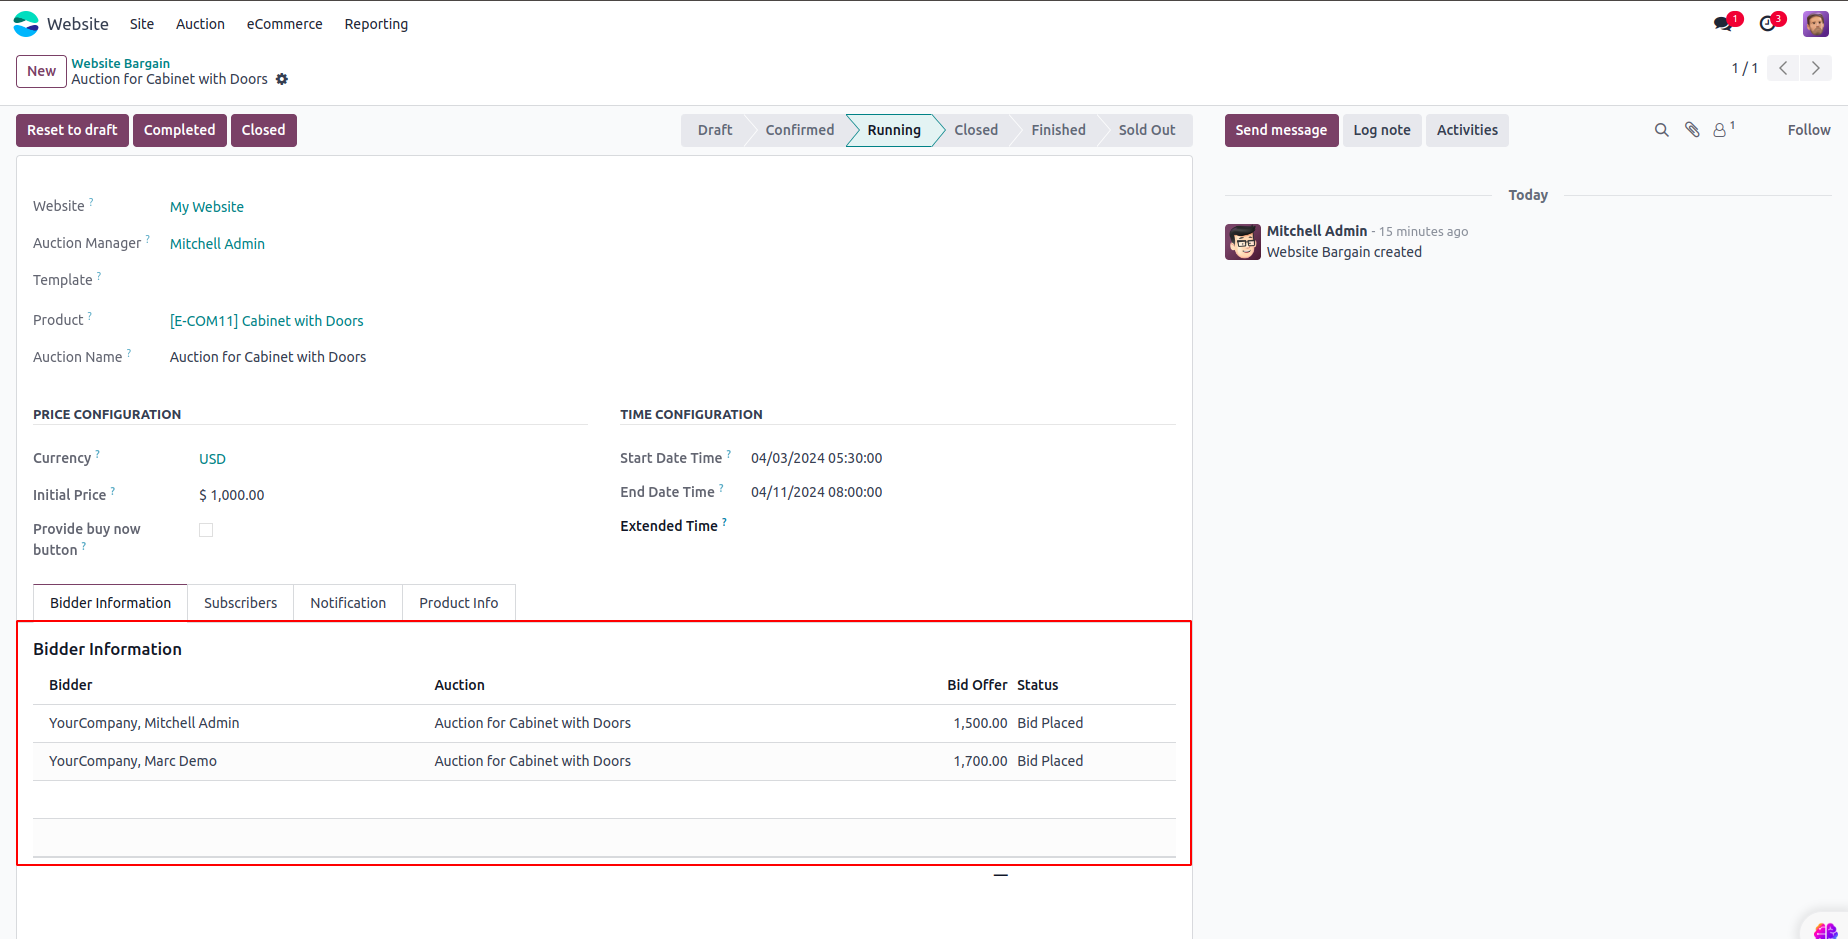Open the Cabinet with Doors product link
Viewport: 1848px width, 939px height.
pos(267,321)
